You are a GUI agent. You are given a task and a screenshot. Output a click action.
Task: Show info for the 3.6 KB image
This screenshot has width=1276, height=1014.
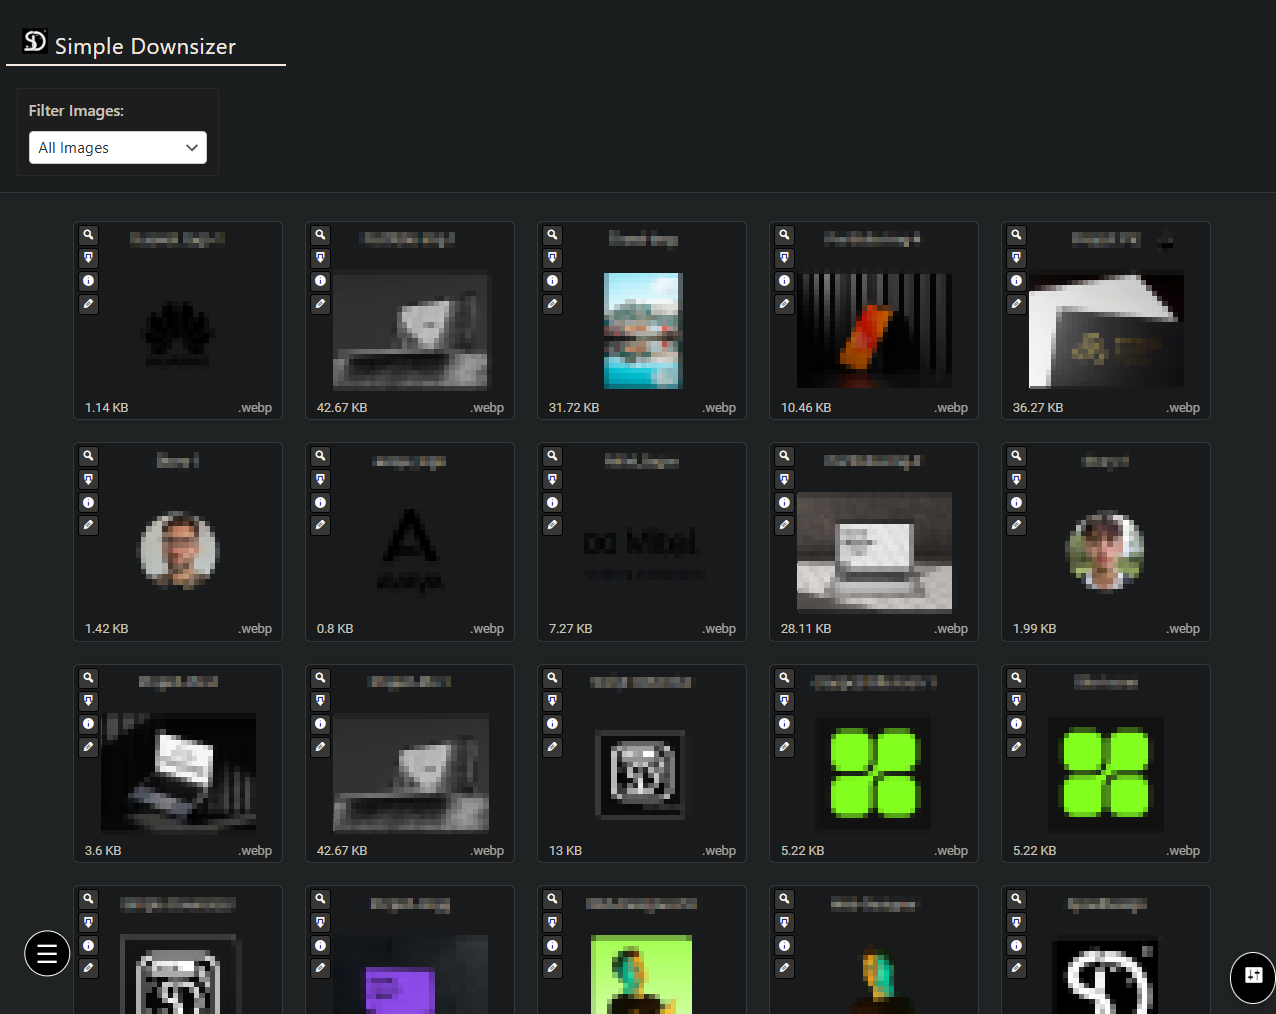(x=89, y=724)
